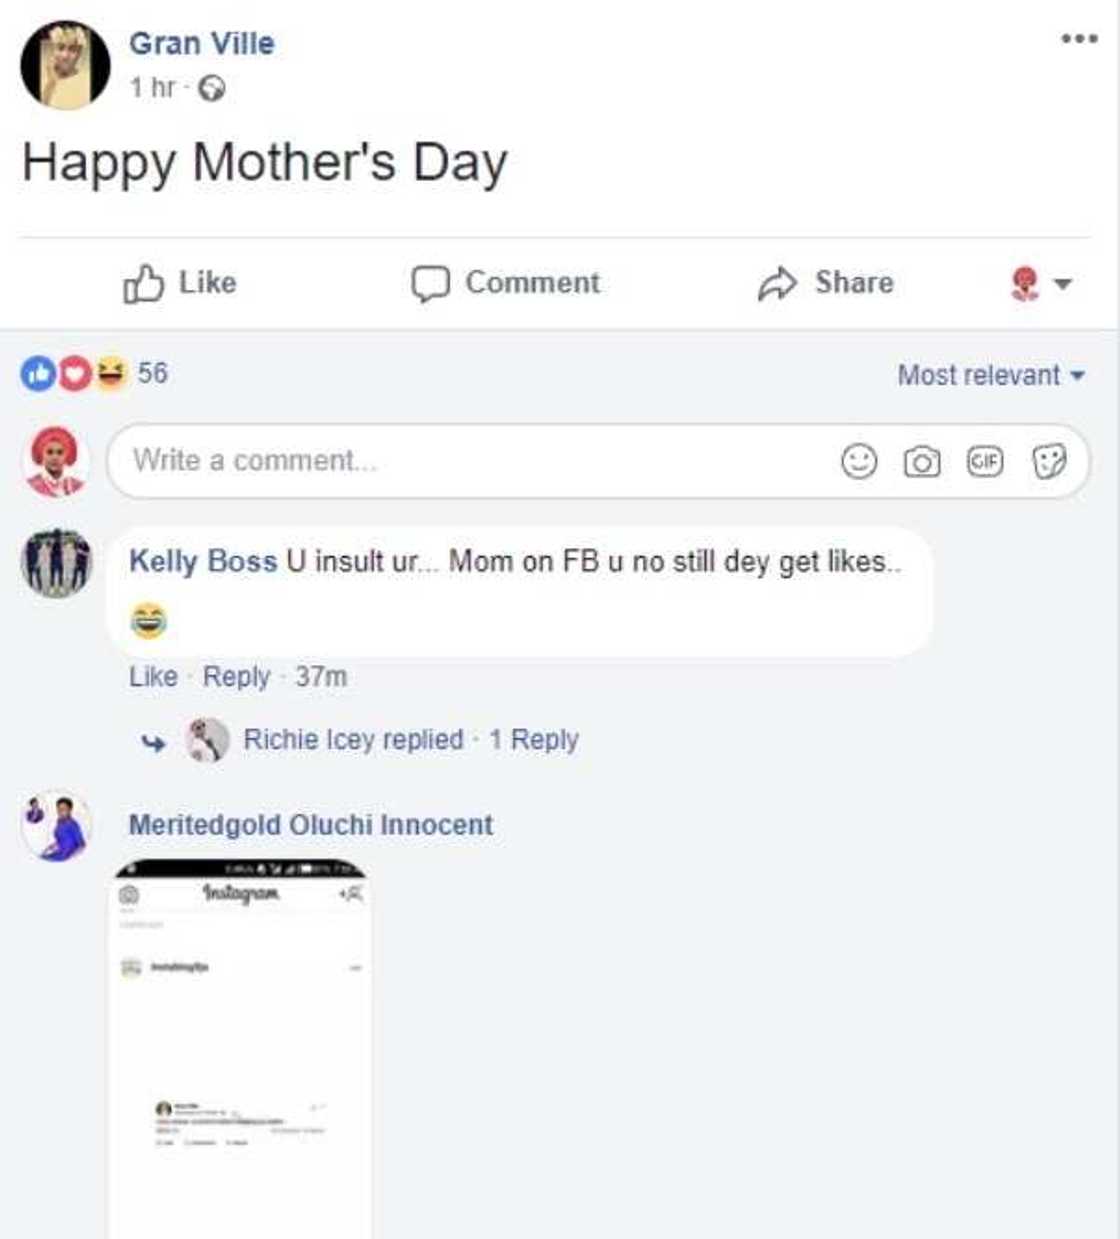Viewport: 1120px width, 1239px height.
Task: Expand the 1 Reply thread under Kelly Boss
Action: click(x=535, y=740)
